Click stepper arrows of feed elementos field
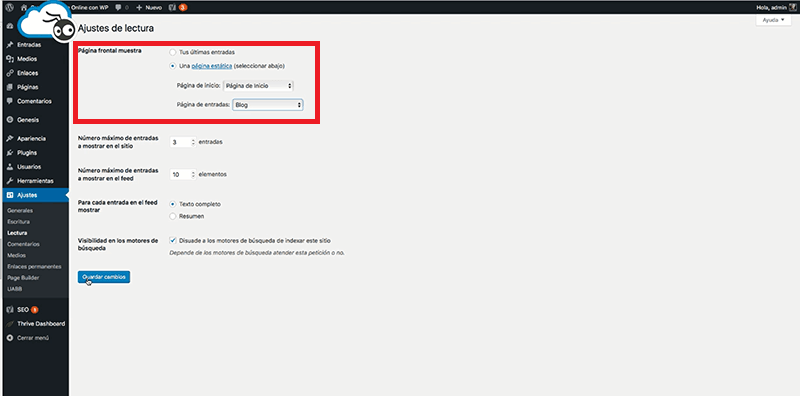Screen dimensions: 800x396 pos(193,175)
